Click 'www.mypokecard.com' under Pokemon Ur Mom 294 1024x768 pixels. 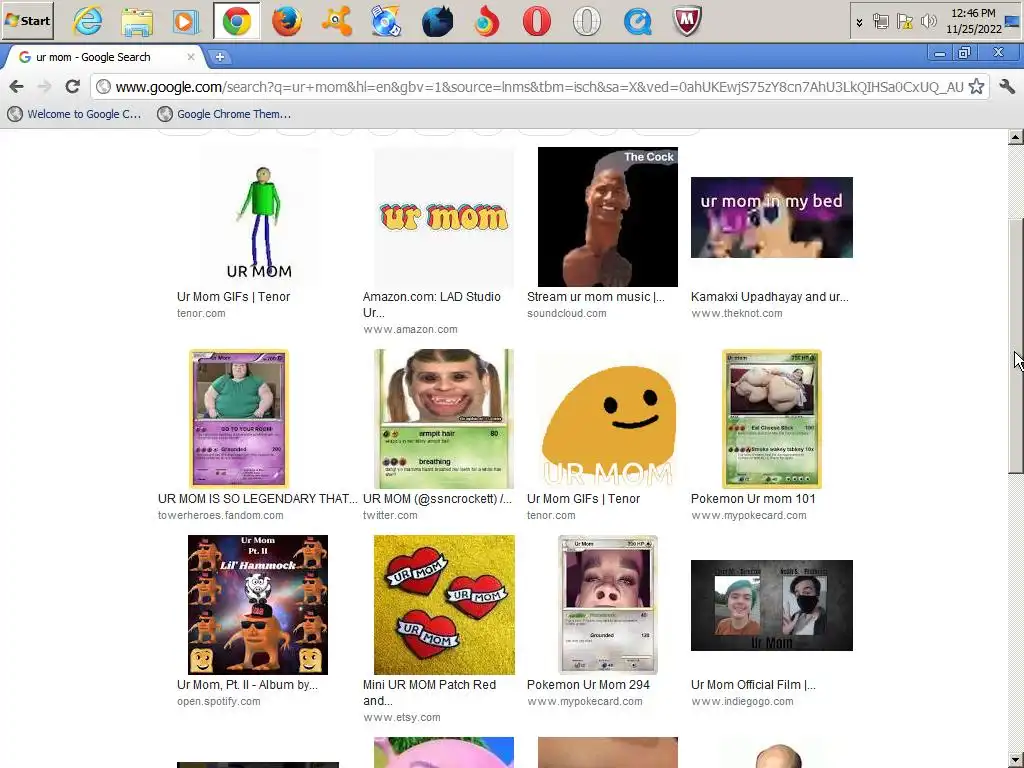click(x=584, y=701)
